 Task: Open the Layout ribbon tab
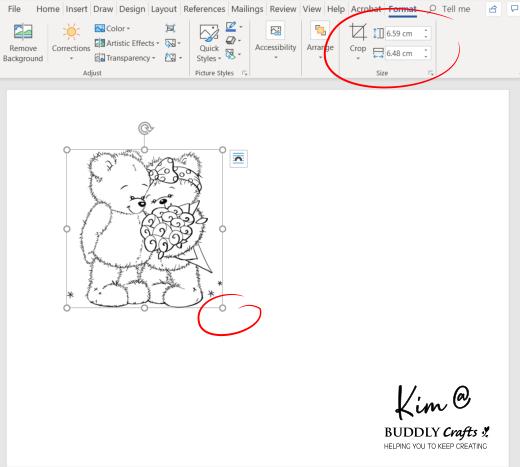coord(164,9)
